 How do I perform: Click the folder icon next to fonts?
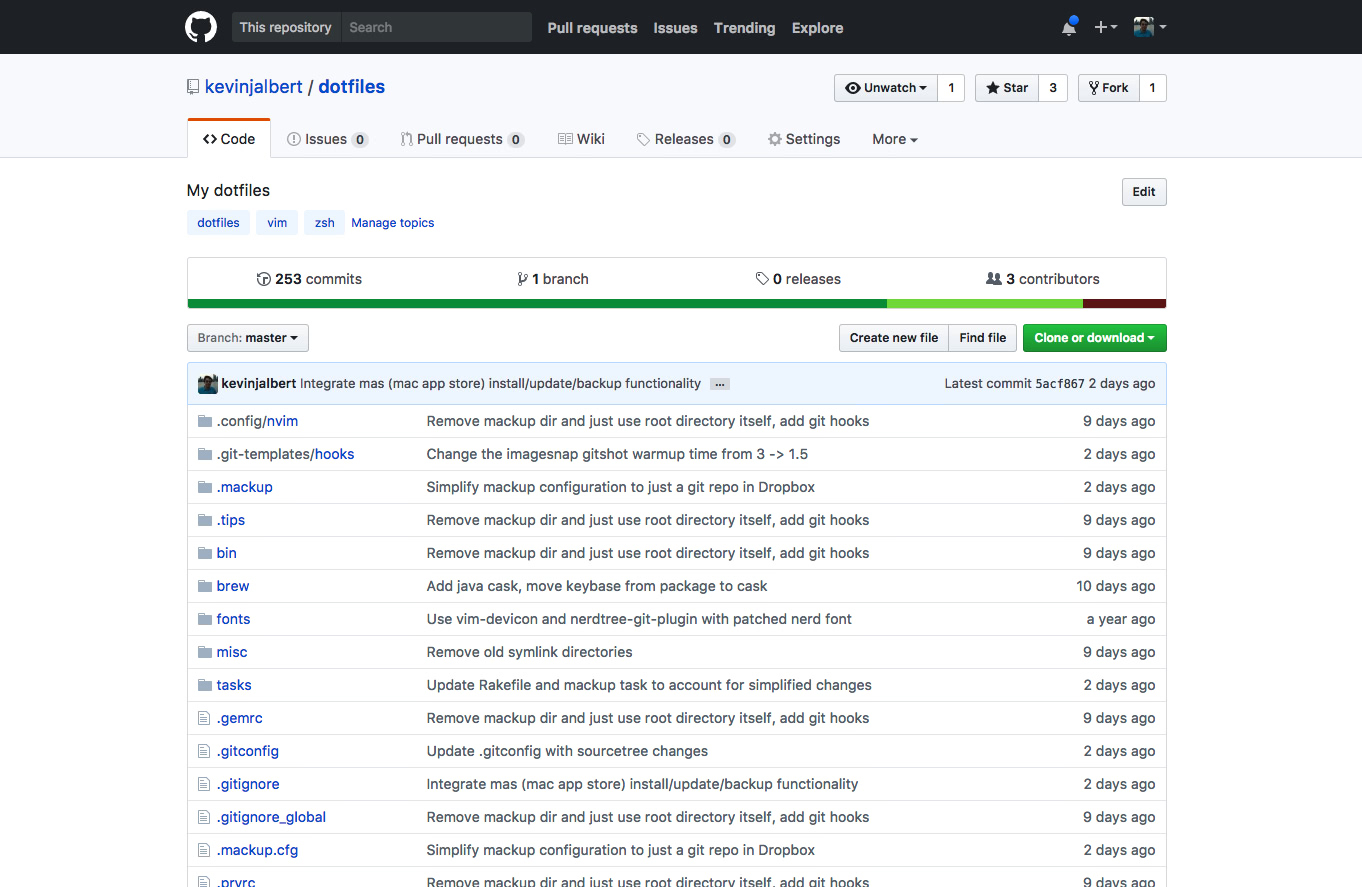[205, 619]
